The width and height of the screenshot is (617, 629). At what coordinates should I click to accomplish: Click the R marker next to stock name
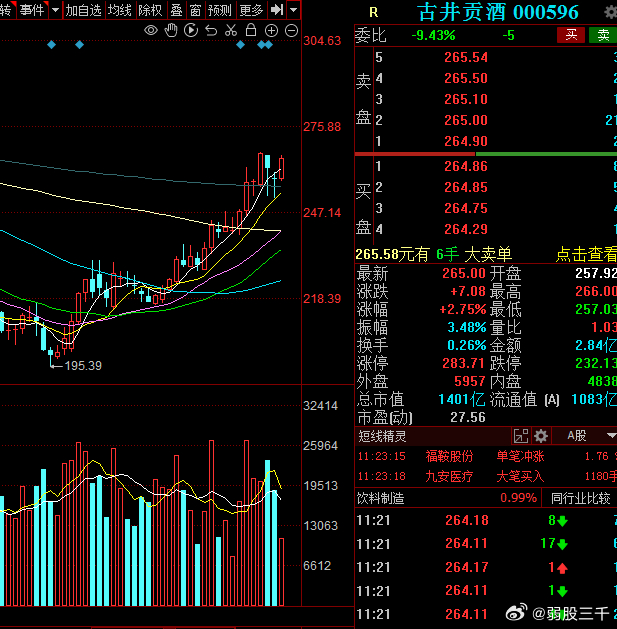[373, 13]
